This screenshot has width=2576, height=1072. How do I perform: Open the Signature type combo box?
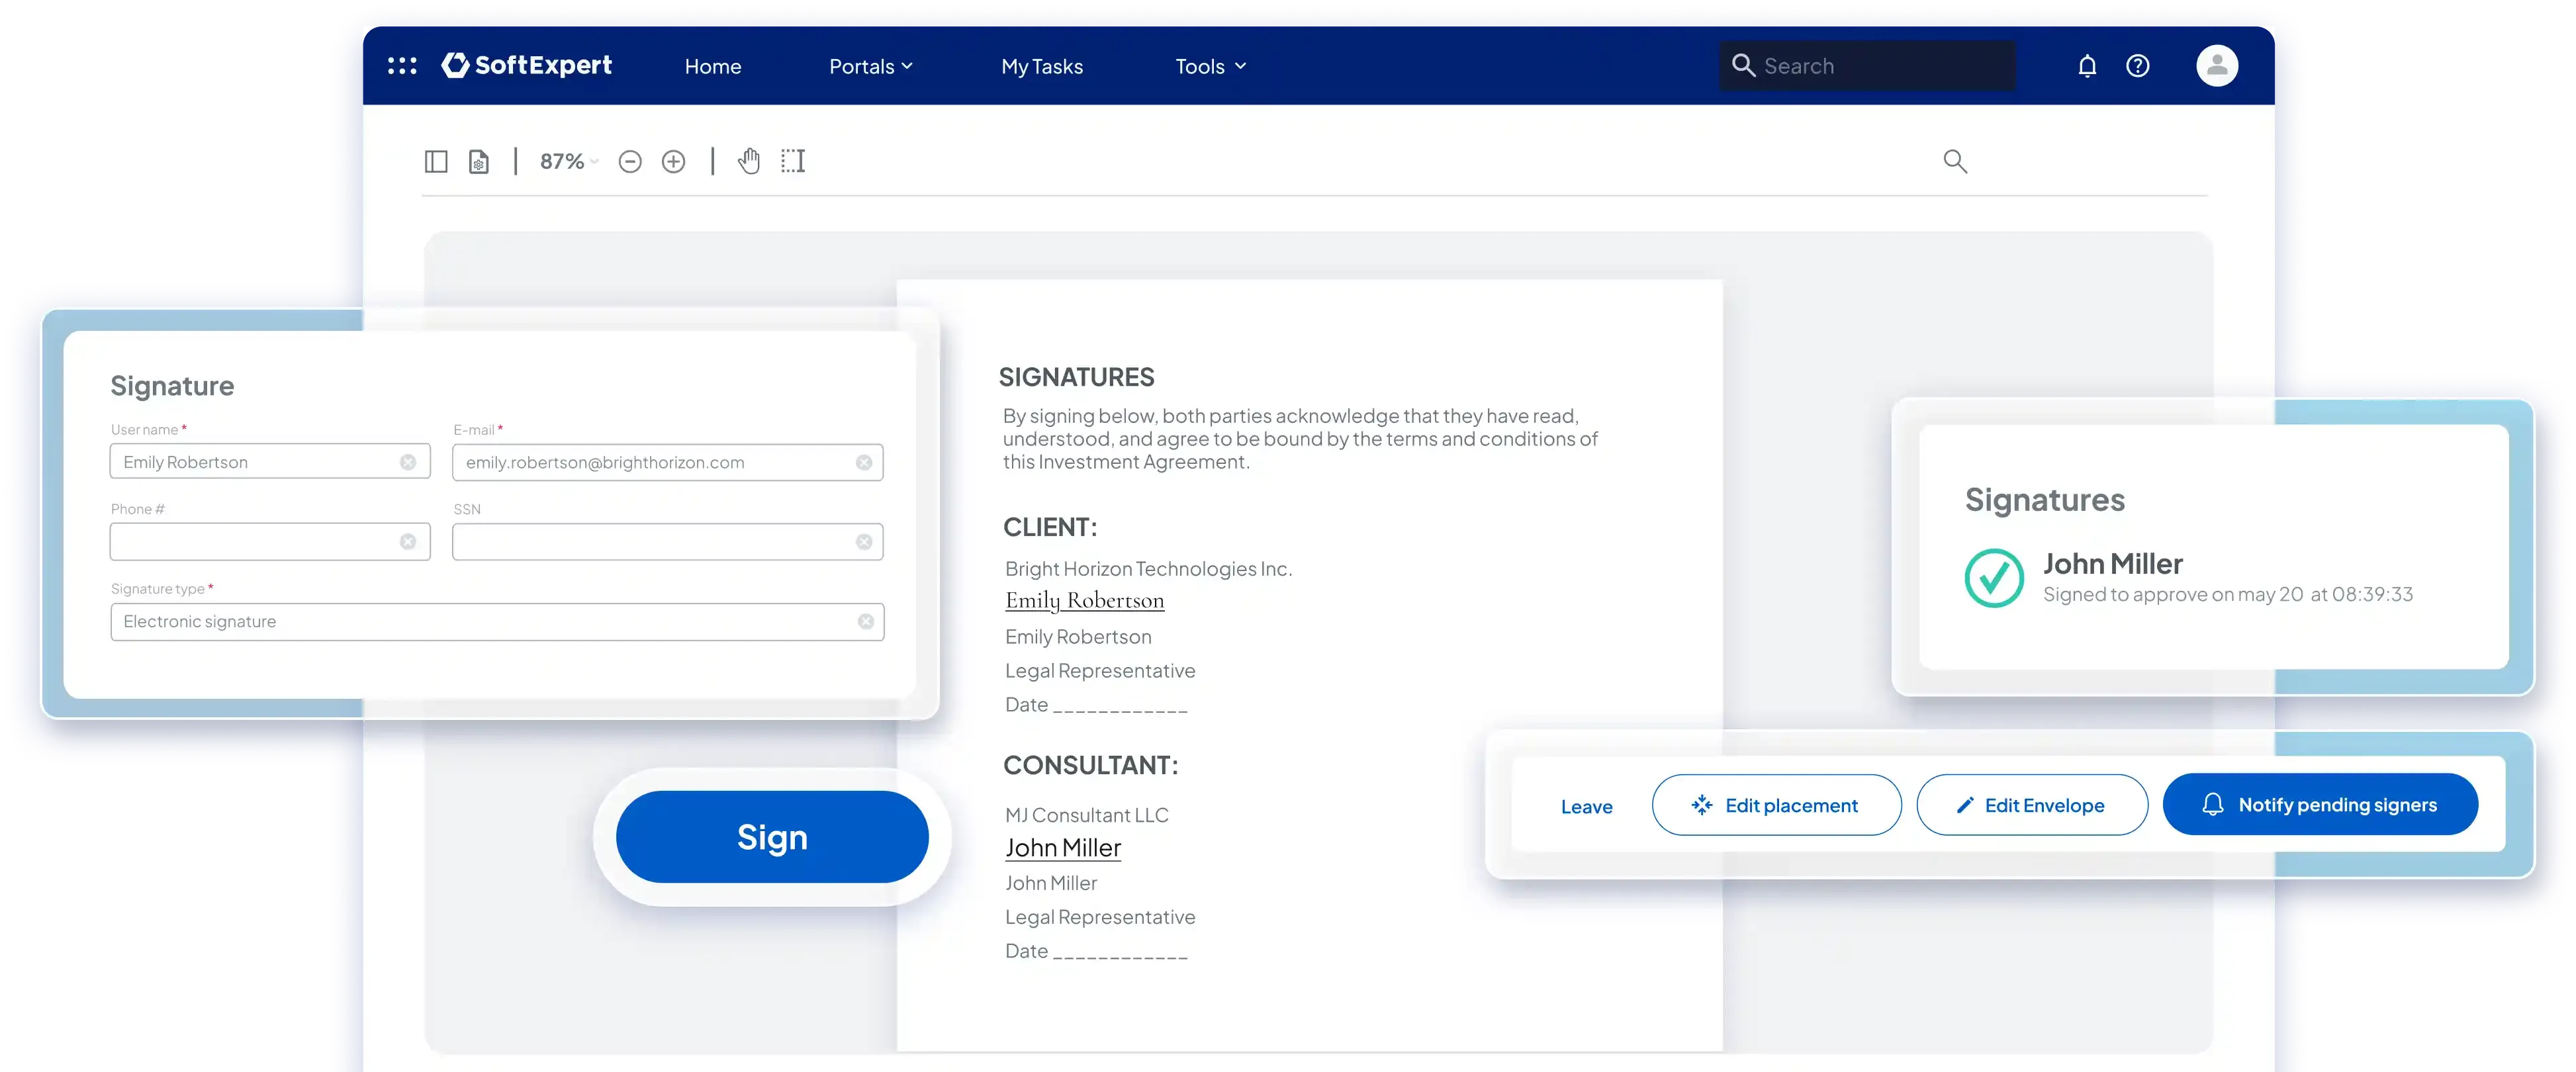pos(497,621)
